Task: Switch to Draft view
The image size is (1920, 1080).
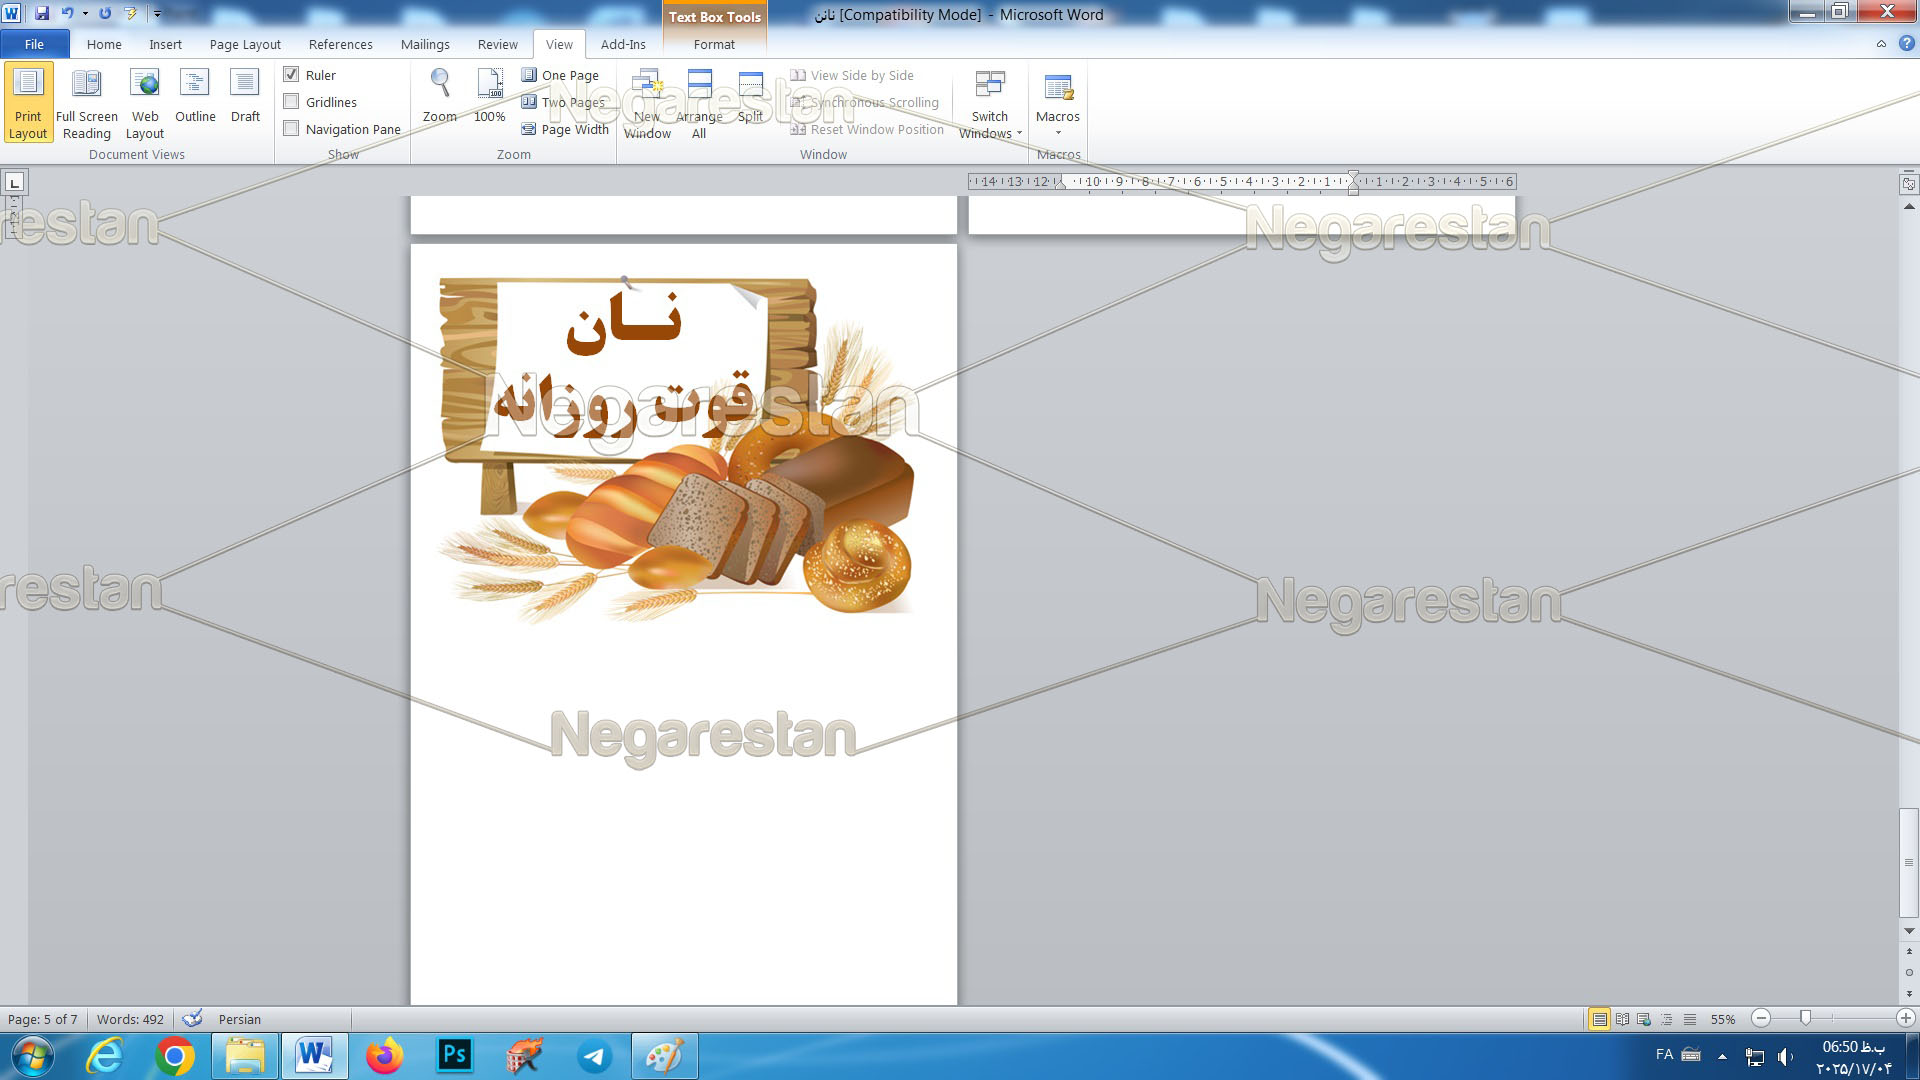Action: click(245, 97)
